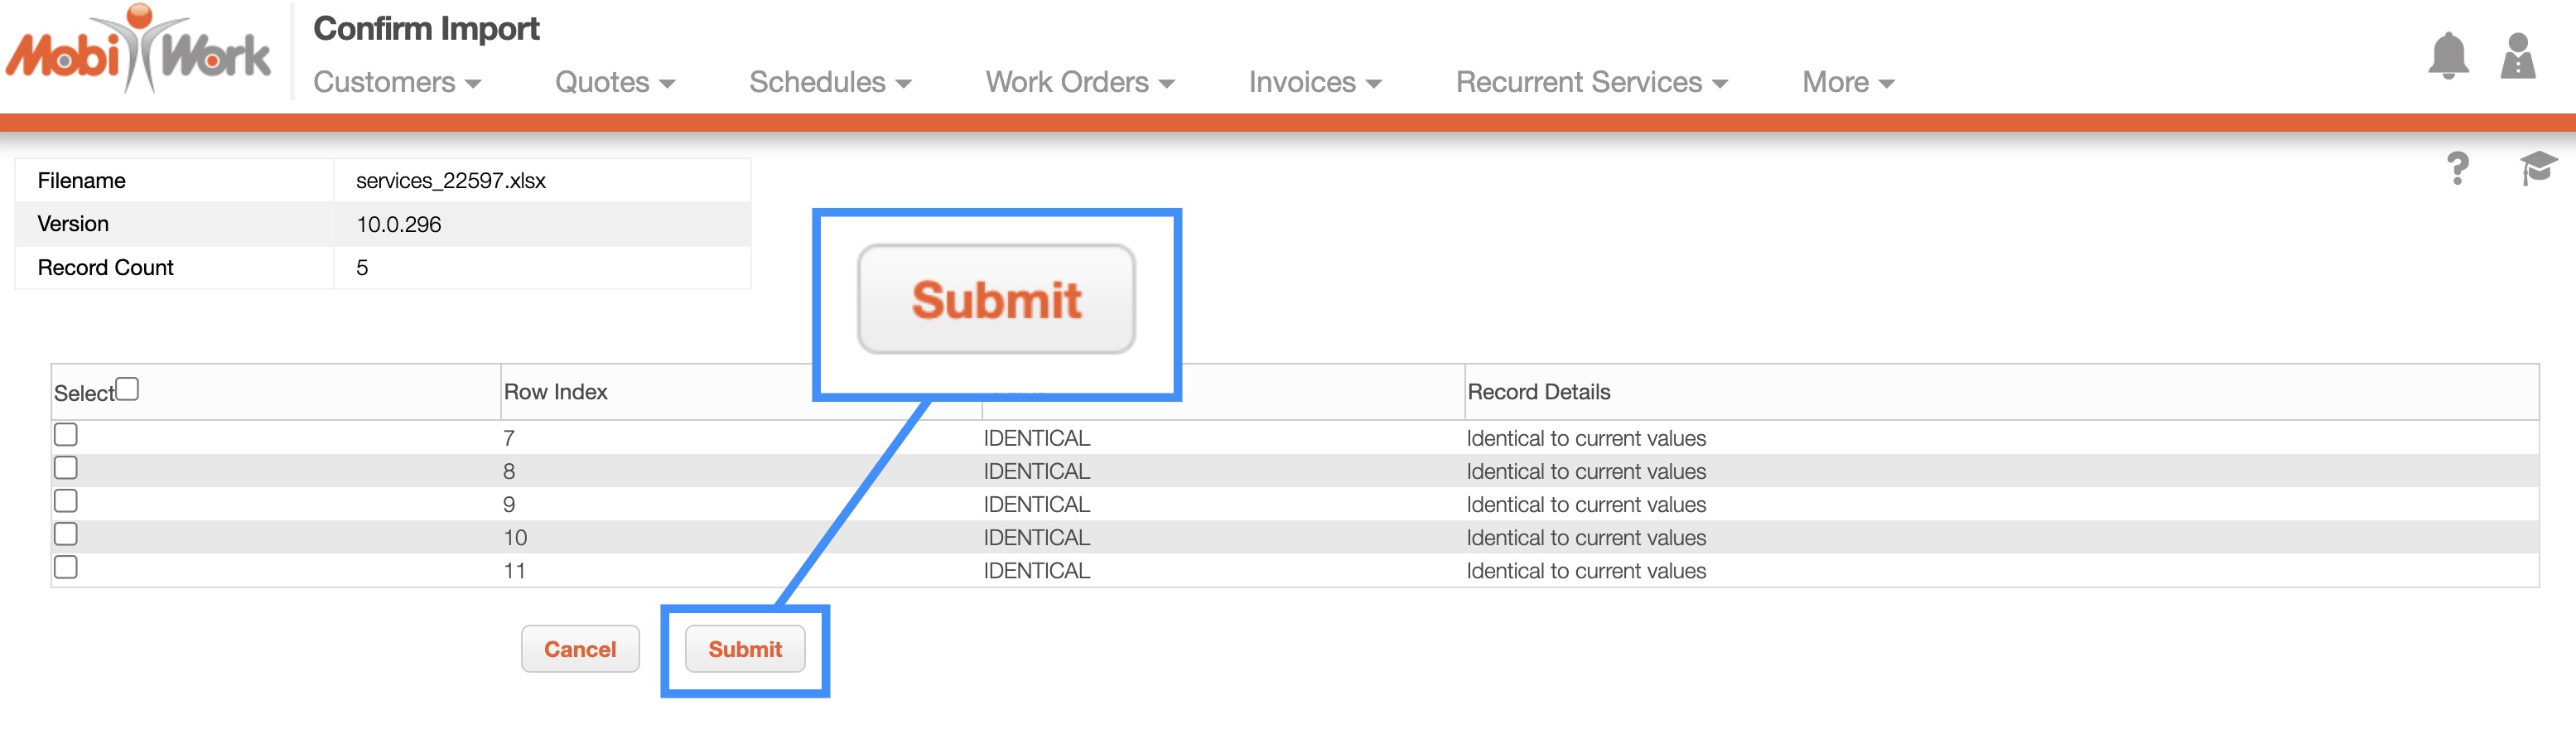The height and width of the screenshot is (744, 2576).
Task: Select the checkbox for row 9
Action: 66,501
